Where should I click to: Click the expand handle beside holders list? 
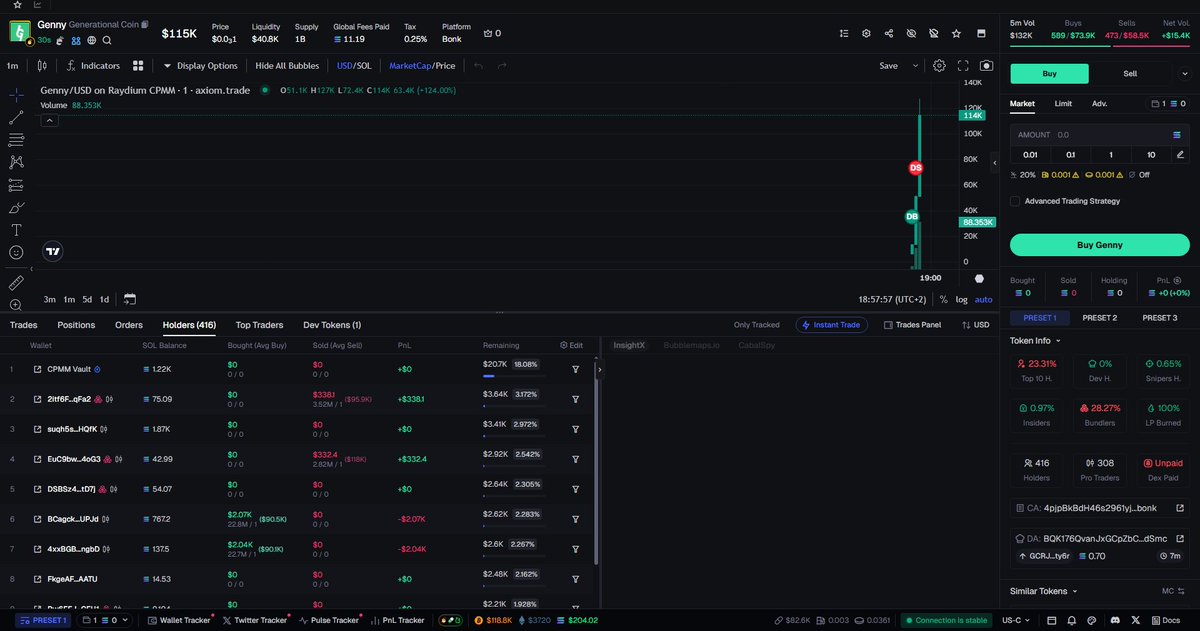click(598, 369)
